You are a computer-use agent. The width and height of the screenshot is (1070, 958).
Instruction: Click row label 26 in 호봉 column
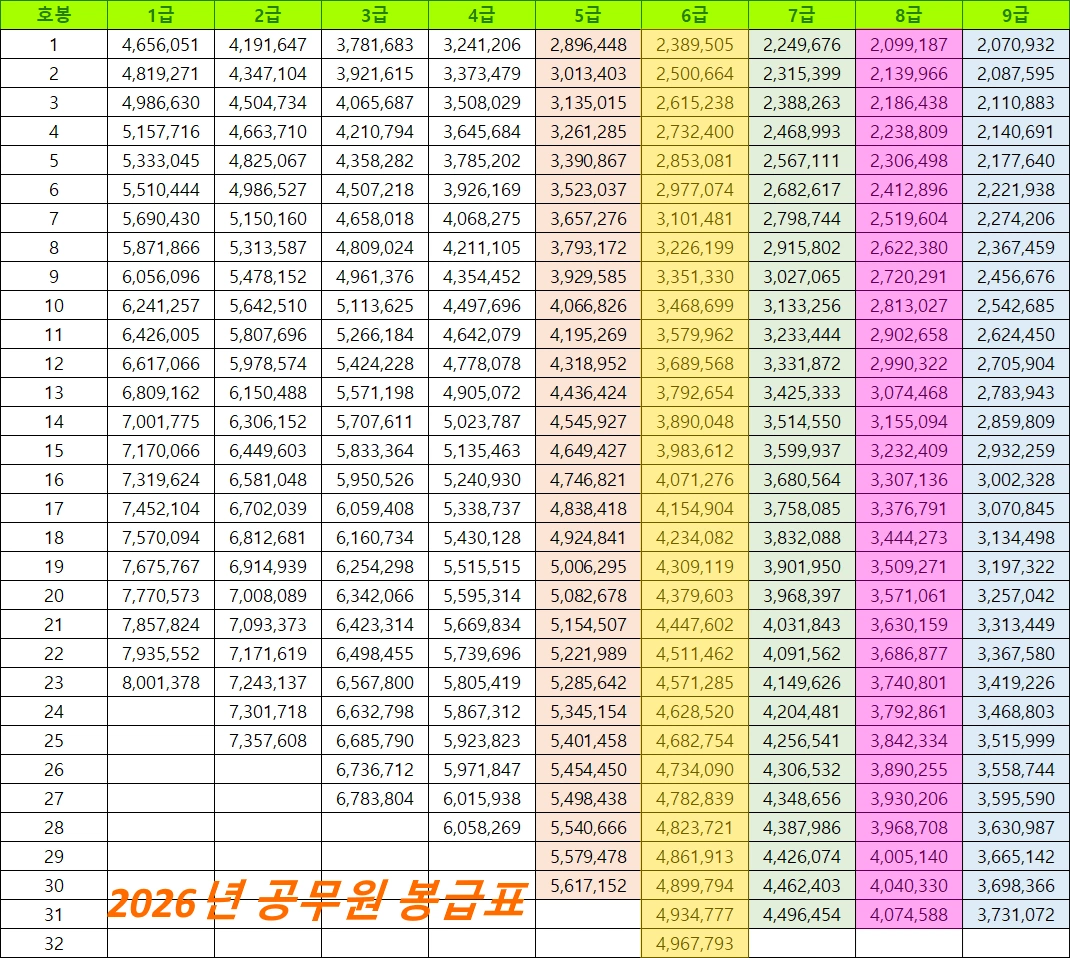(x=54, y=770)
